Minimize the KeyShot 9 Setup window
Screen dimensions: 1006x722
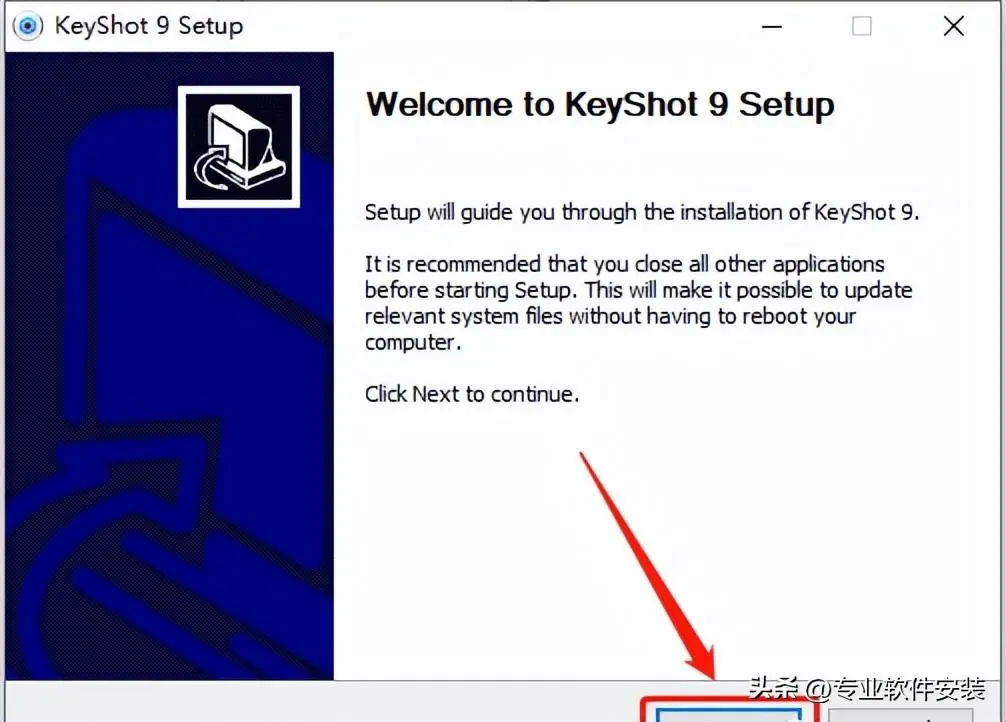point(771,27)
